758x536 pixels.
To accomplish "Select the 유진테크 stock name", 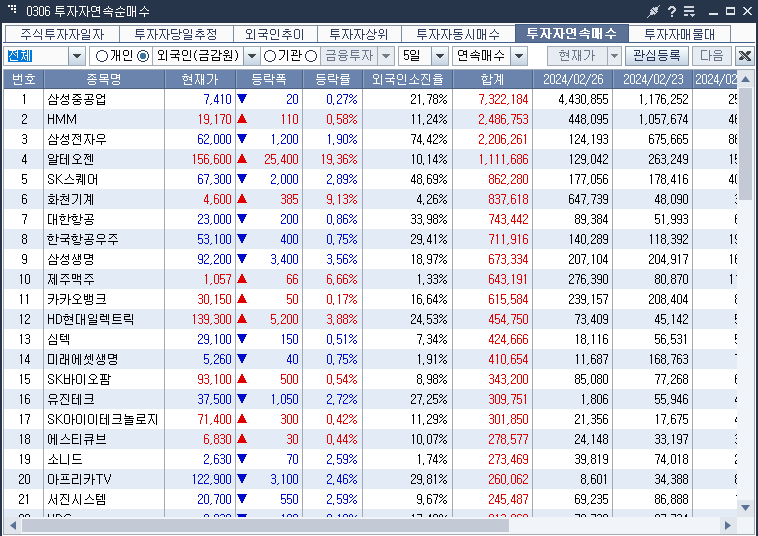I will tap(71, 399).
